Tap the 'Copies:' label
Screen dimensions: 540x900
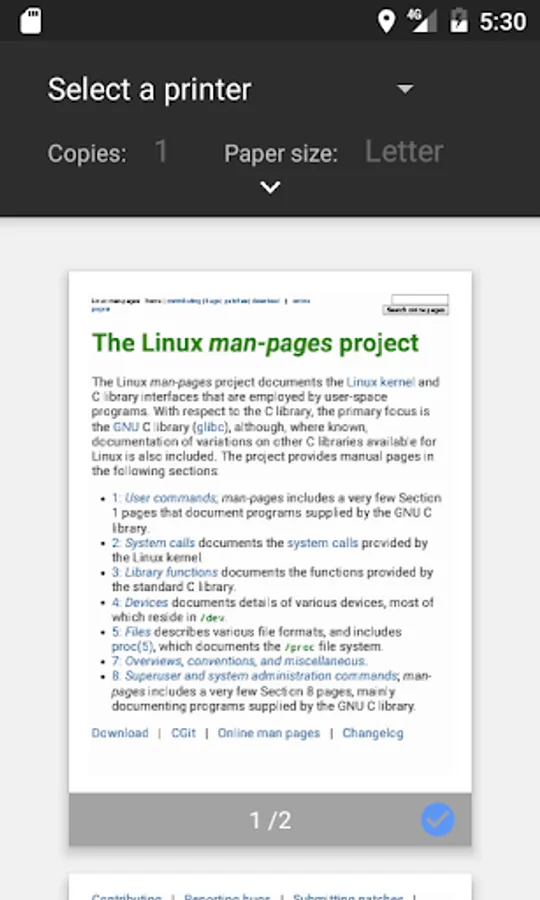[87, 153]
